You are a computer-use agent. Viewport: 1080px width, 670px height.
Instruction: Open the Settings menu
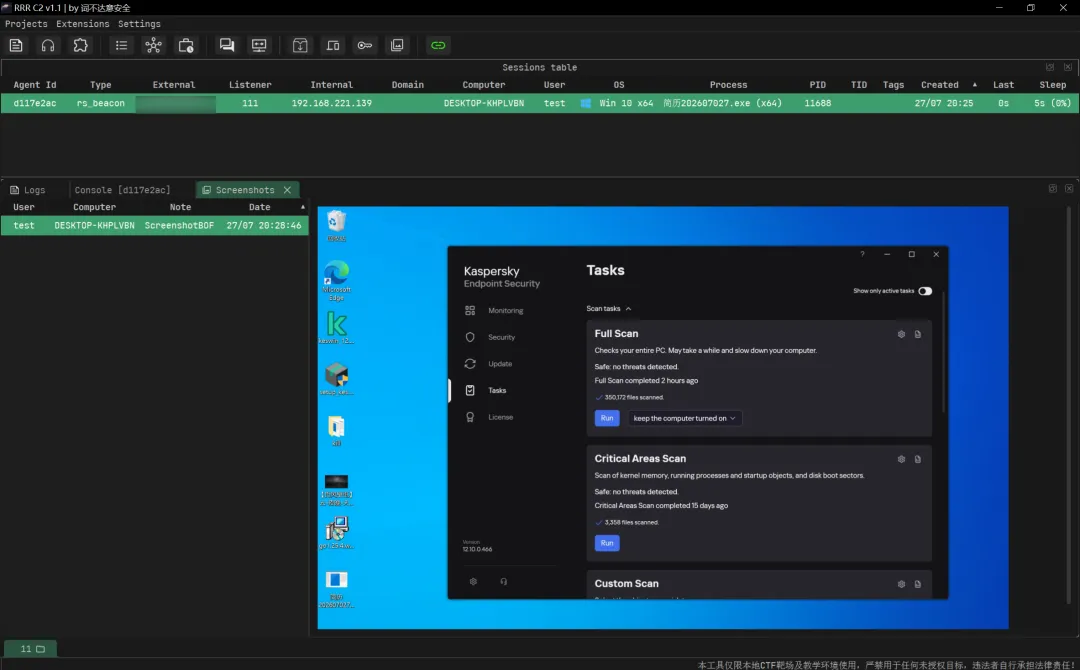pyautogui.click(x=139, y=23)
